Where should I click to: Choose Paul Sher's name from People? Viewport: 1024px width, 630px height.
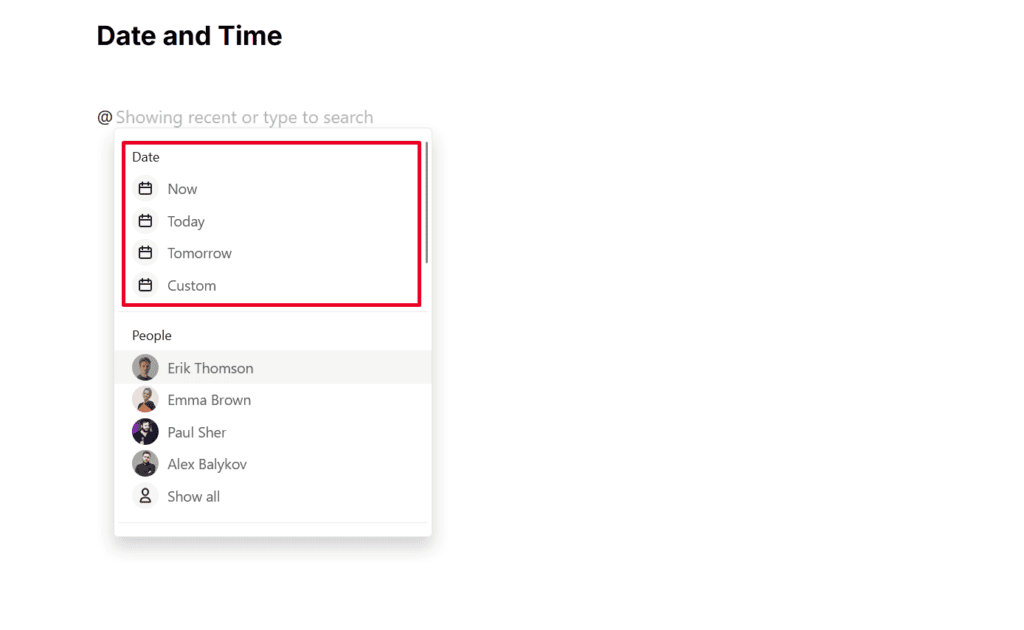197,432
